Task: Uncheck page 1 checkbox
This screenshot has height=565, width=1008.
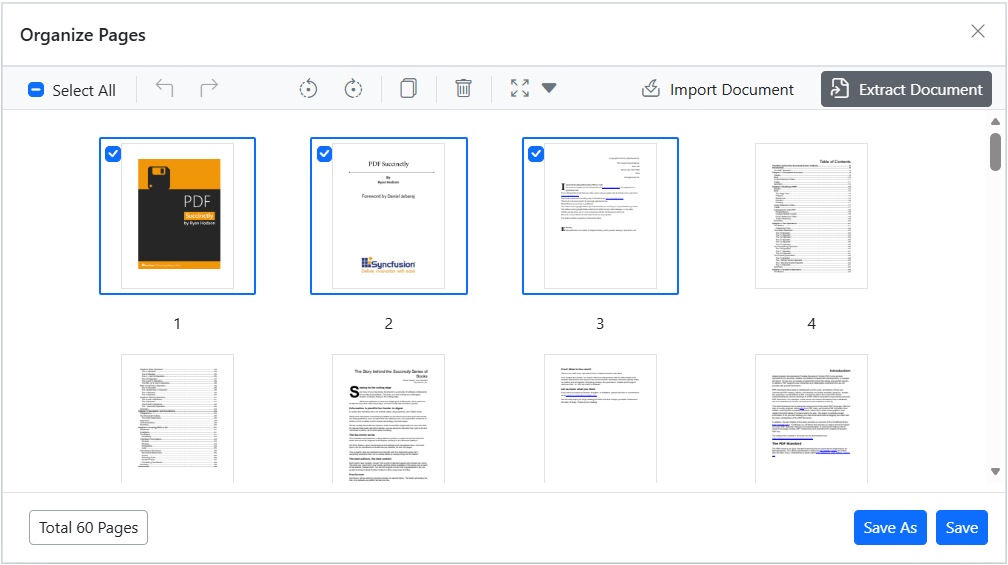Action: click(113, 154)
